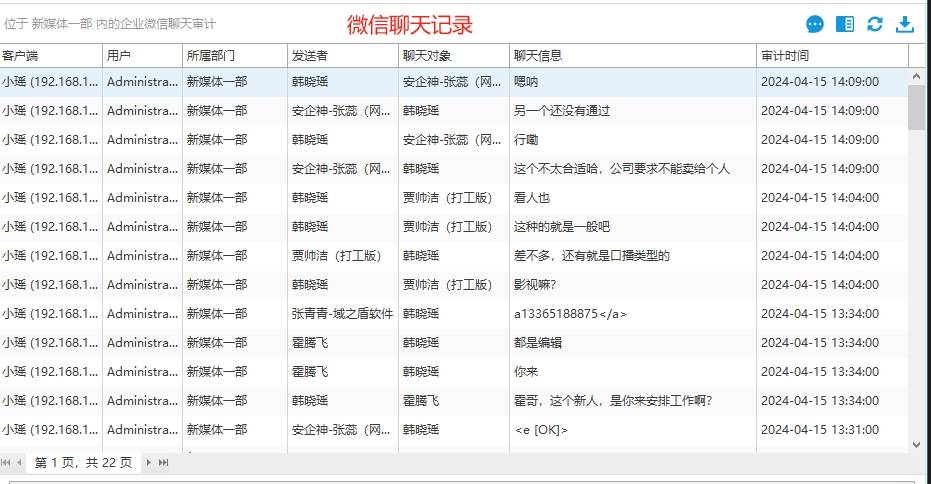Sort by 审计时间 column header
The image size is (931, 484).
832,56
